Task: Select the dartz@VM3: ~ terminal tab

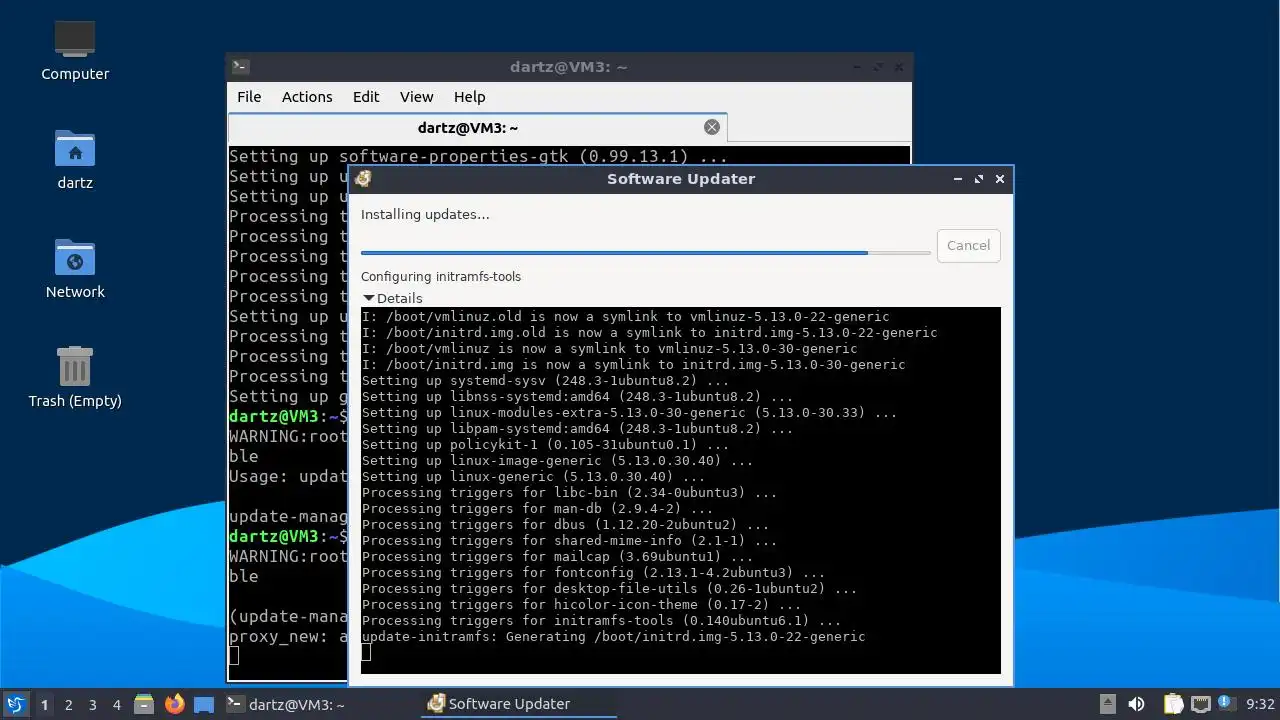Action: [478, 127]
